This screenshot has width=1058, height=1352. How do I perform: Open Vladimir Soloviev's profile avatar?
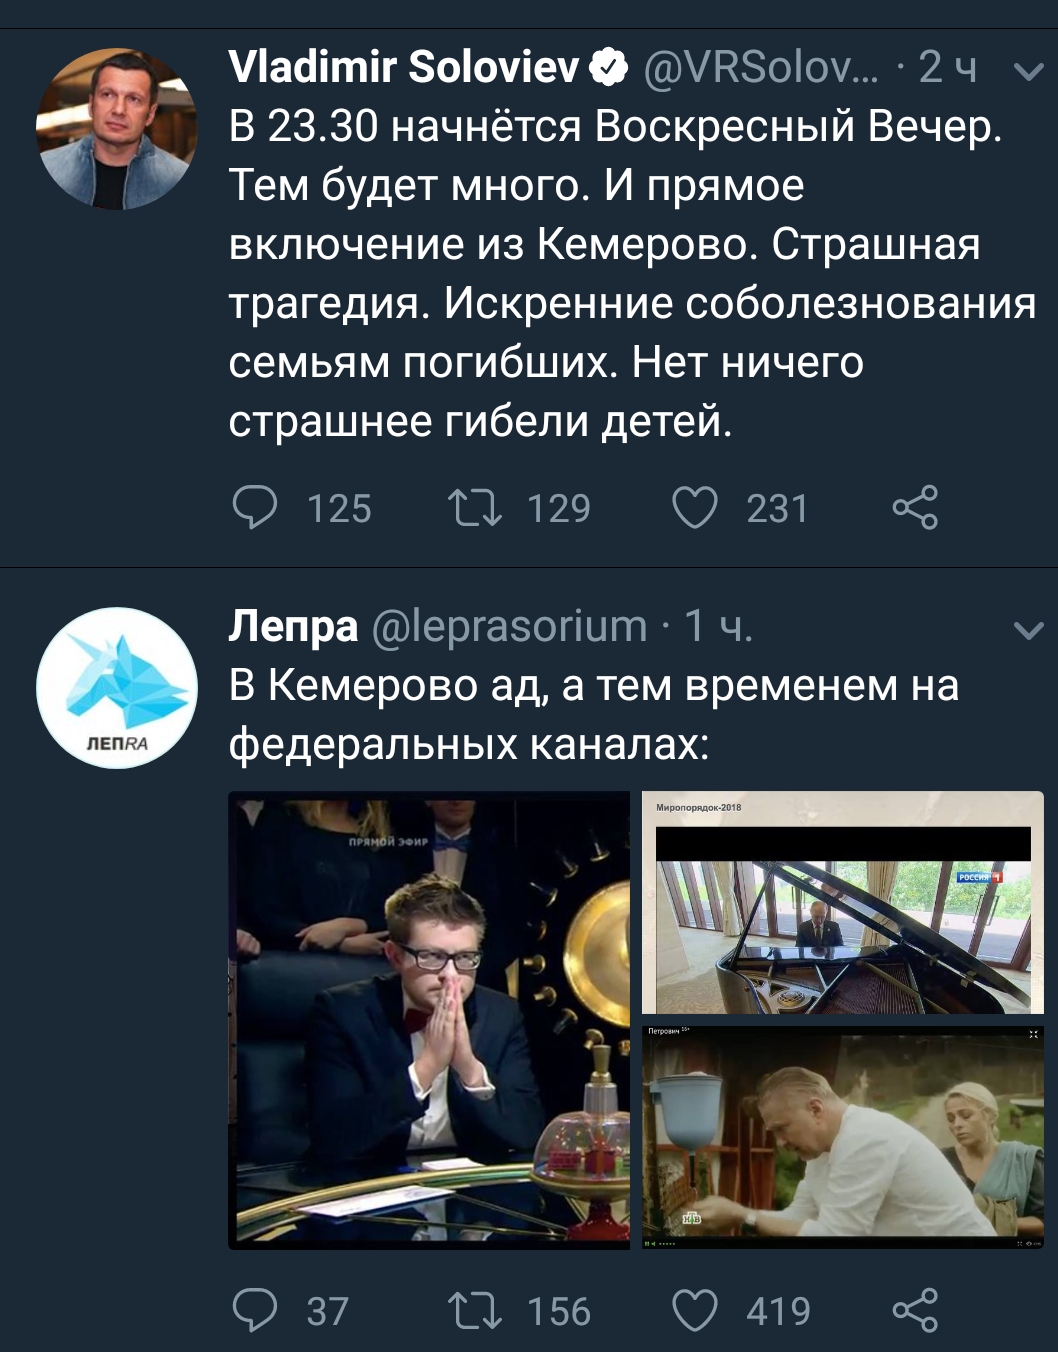point(117,129)
